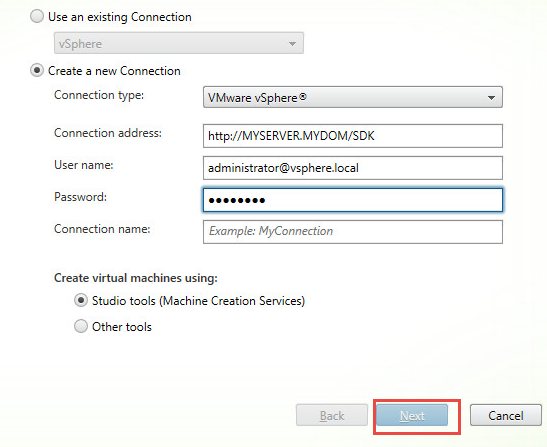Select the Use an existing Connection radio button
Image resolution: width=547 pixels, height=447 pixels.
pos(37,16)
